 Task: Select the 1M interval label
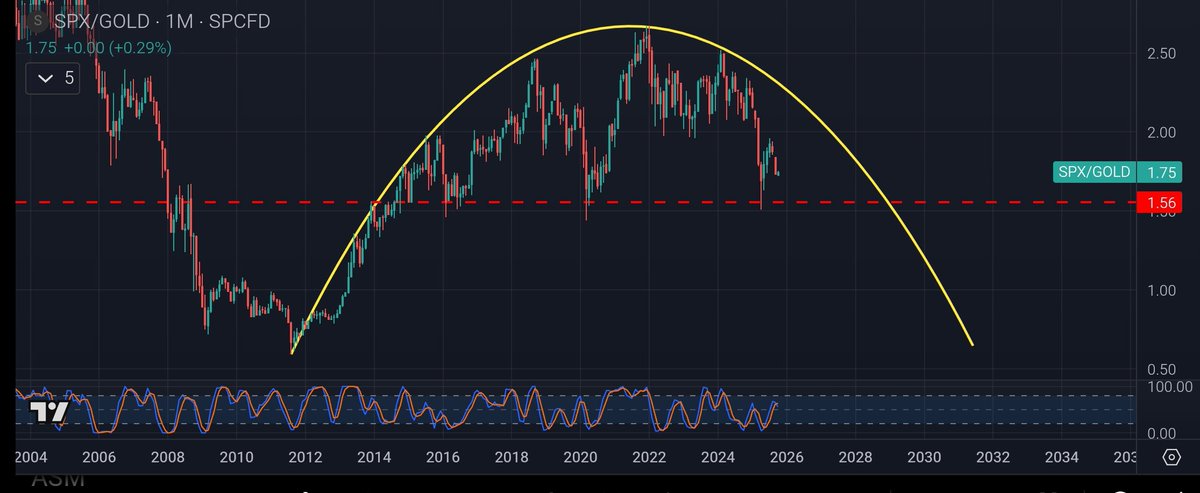pos(180,20)
